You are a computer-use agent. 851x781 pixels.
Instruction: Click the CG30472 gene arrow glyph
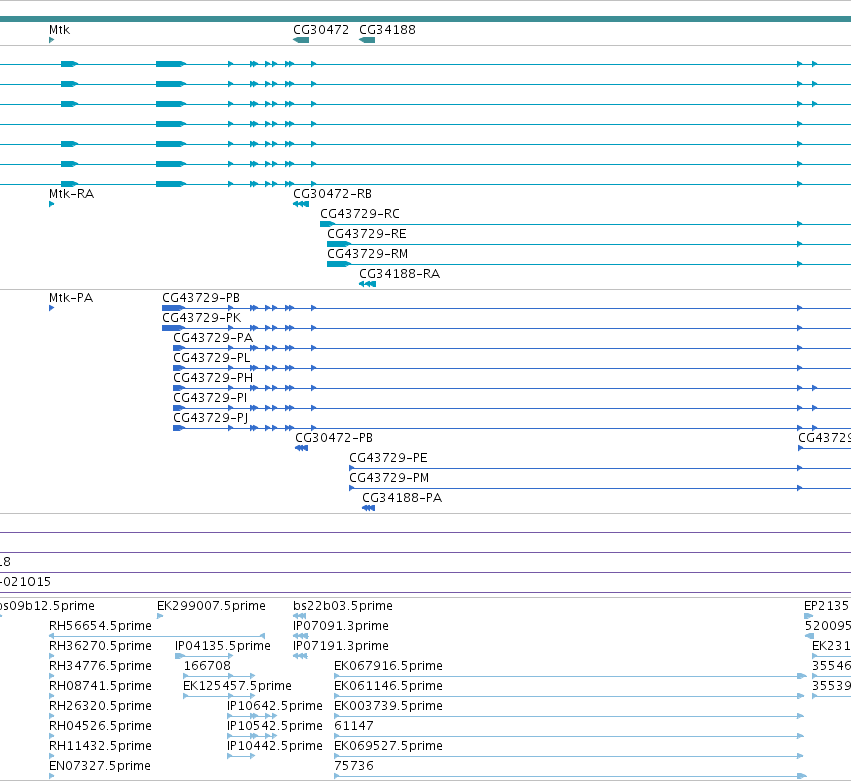coord(301,40)
